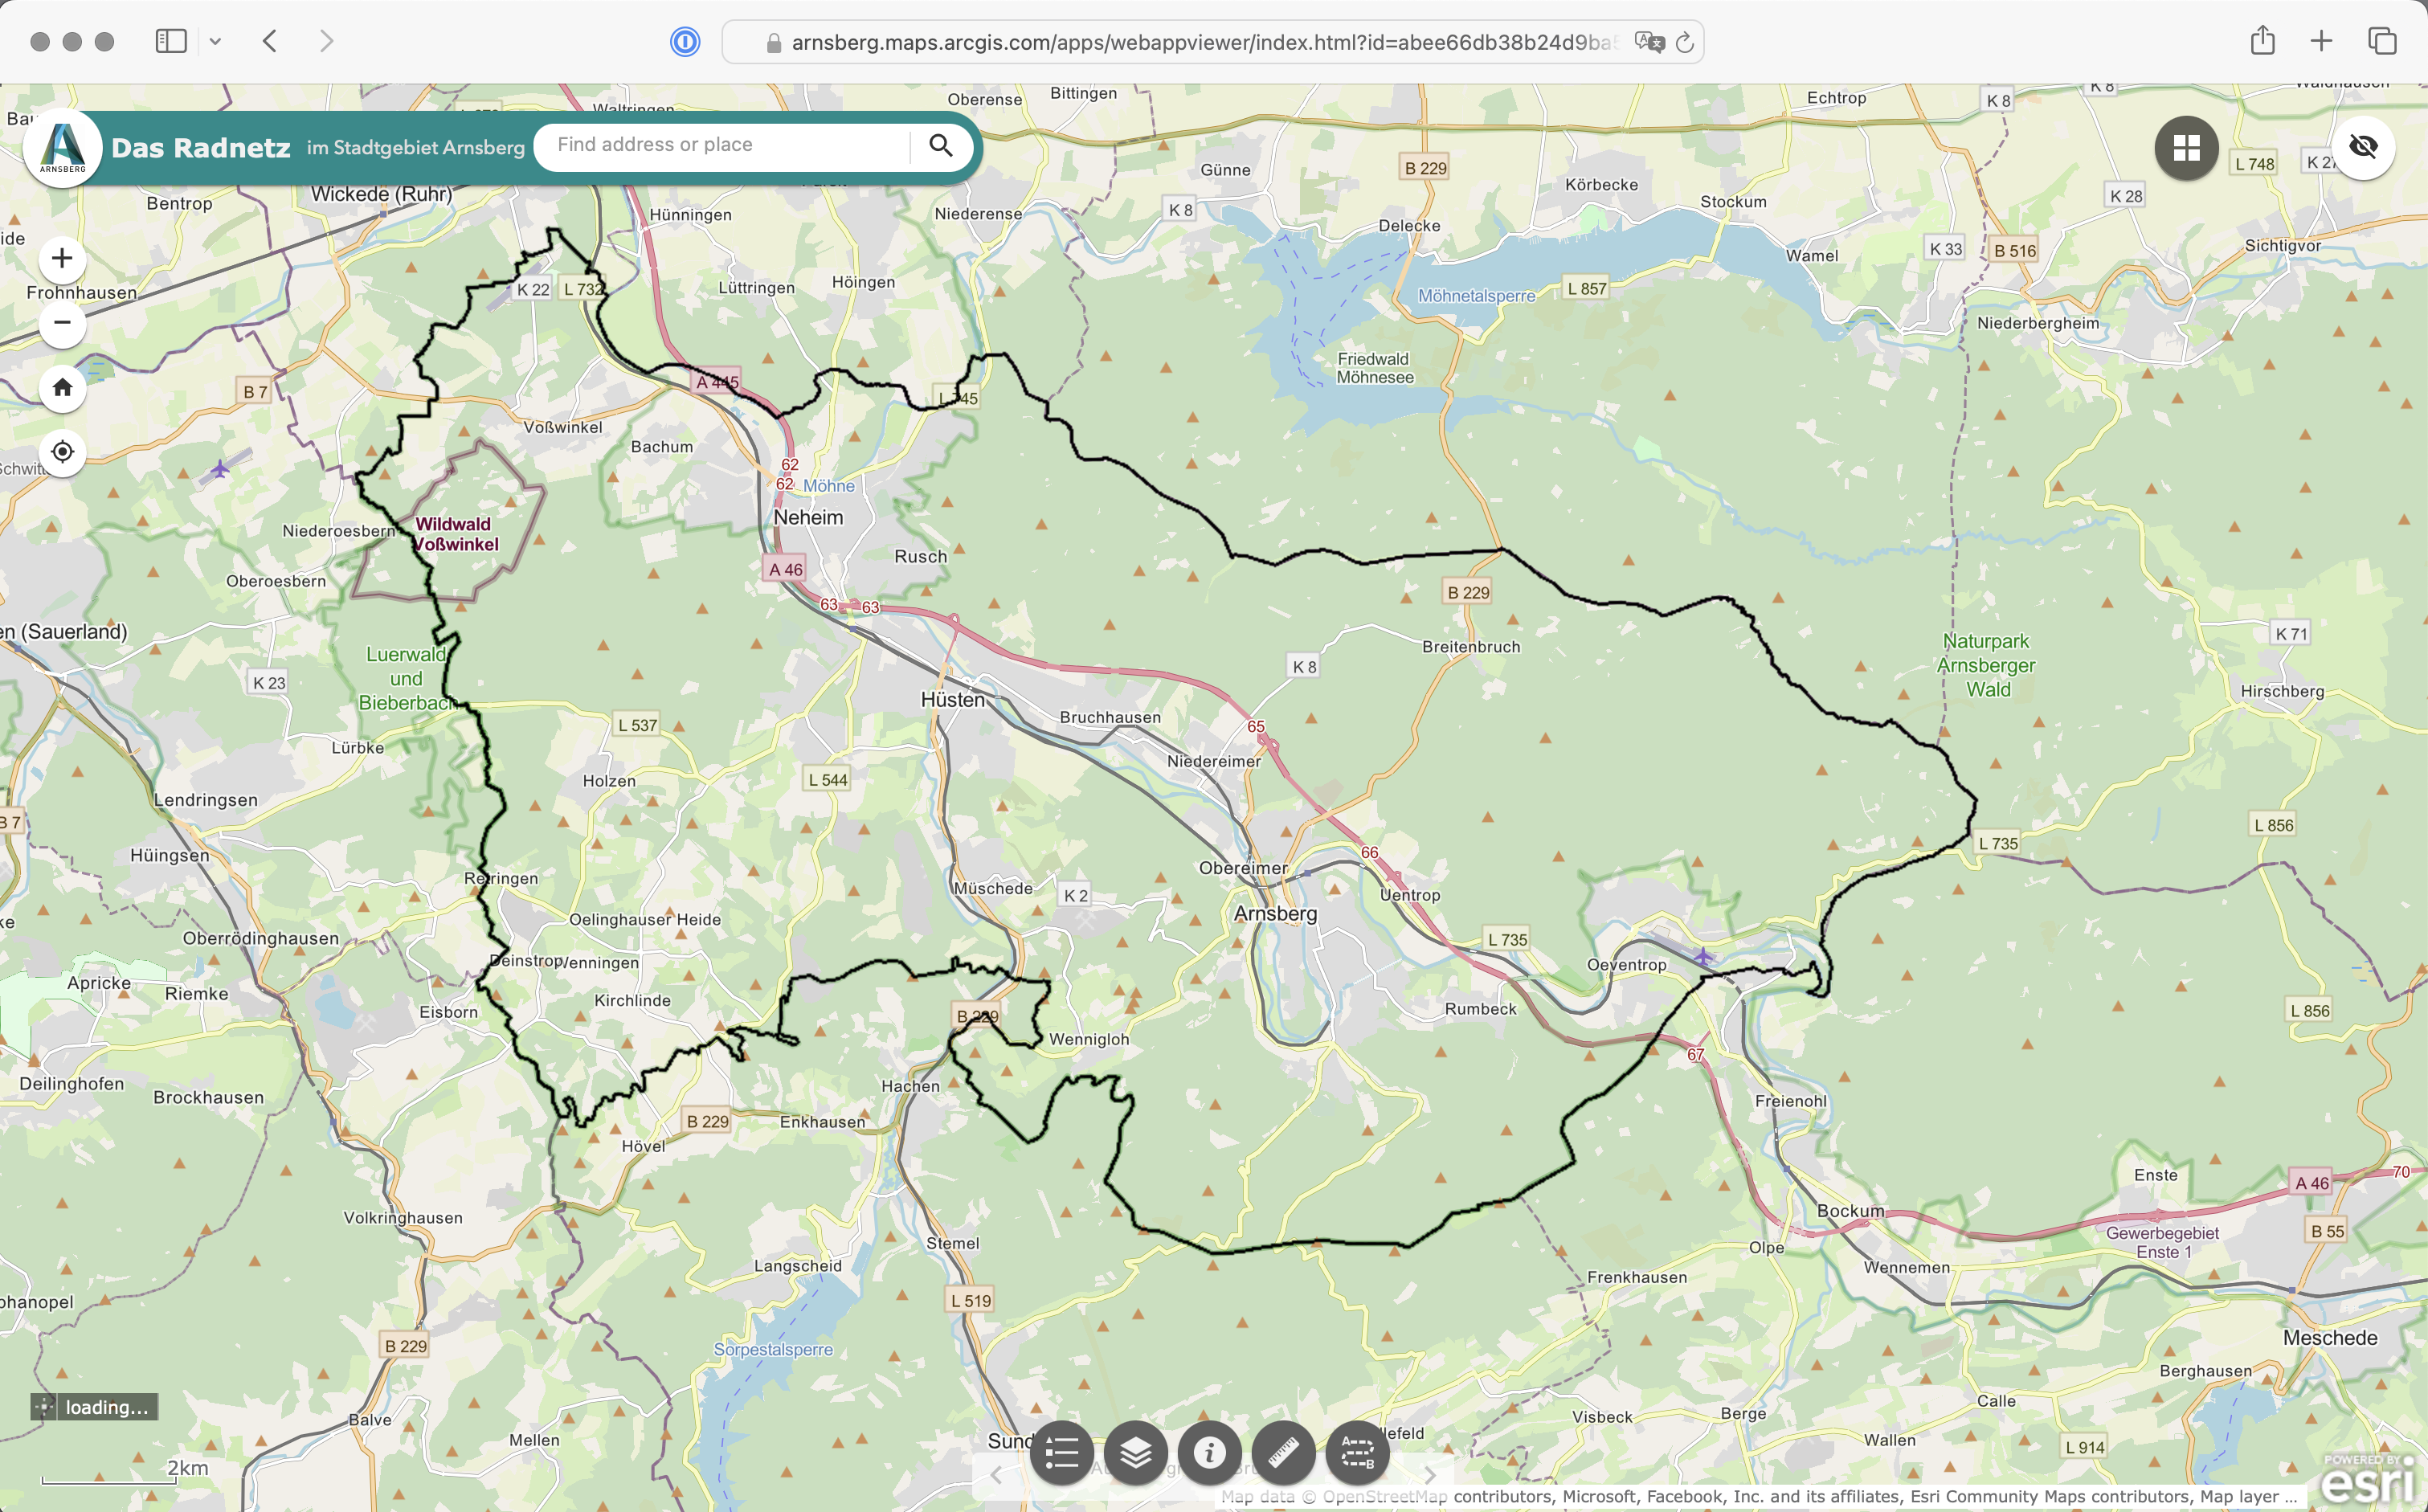Reset map to home extent

coord(62,388)
